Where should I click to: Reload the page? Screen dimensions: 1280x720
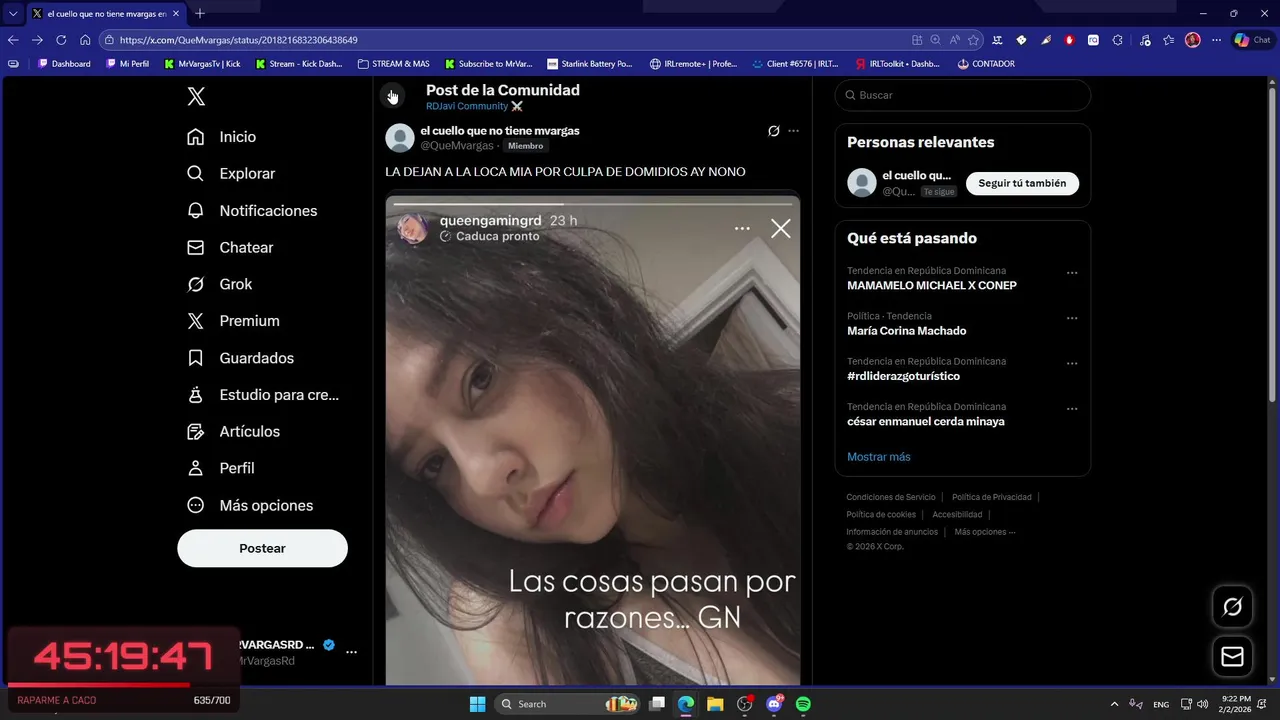click(61, 40)
